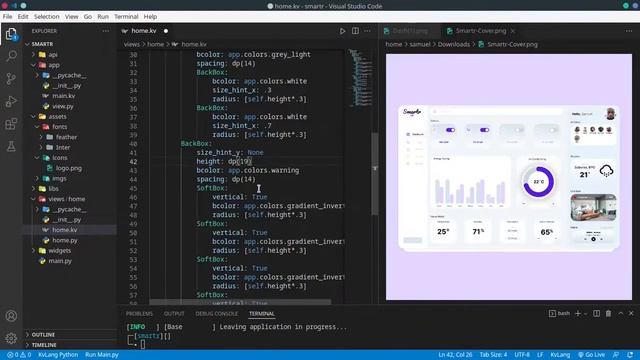640x360 pixels.
Task: Open notifications bell in status bar
Action: (x=631, y=355)
